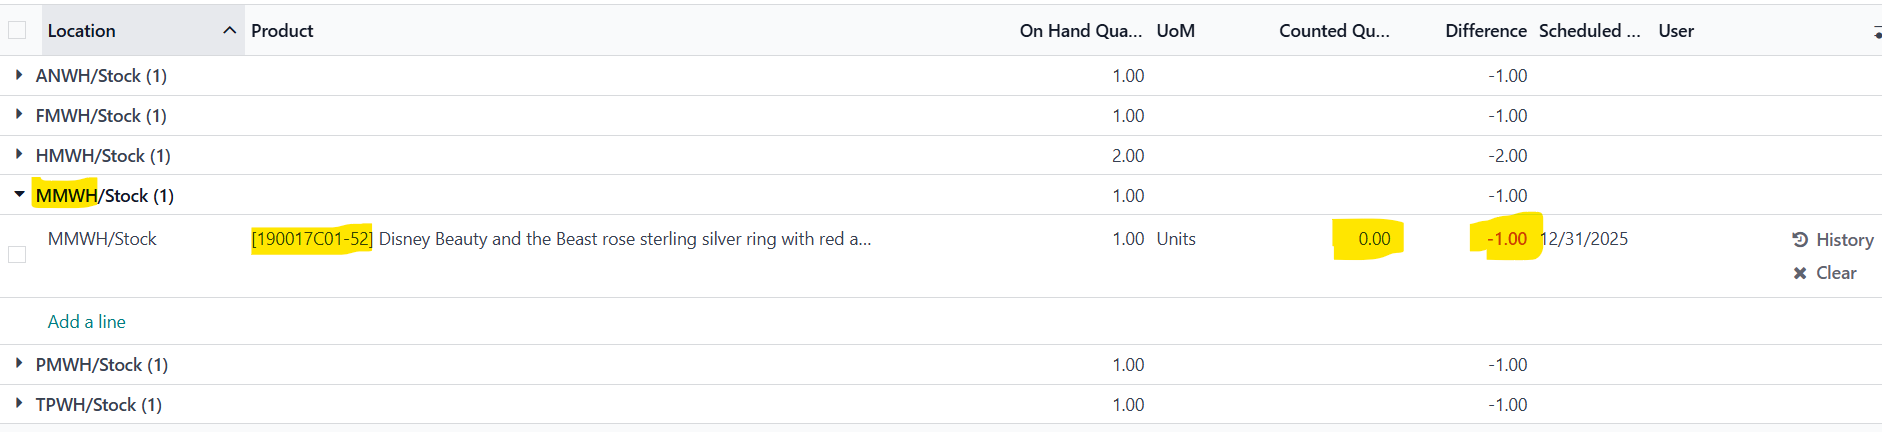1882x432 pixels.
Task: Sort by the Difference column header
Action: click(1485, 31)
